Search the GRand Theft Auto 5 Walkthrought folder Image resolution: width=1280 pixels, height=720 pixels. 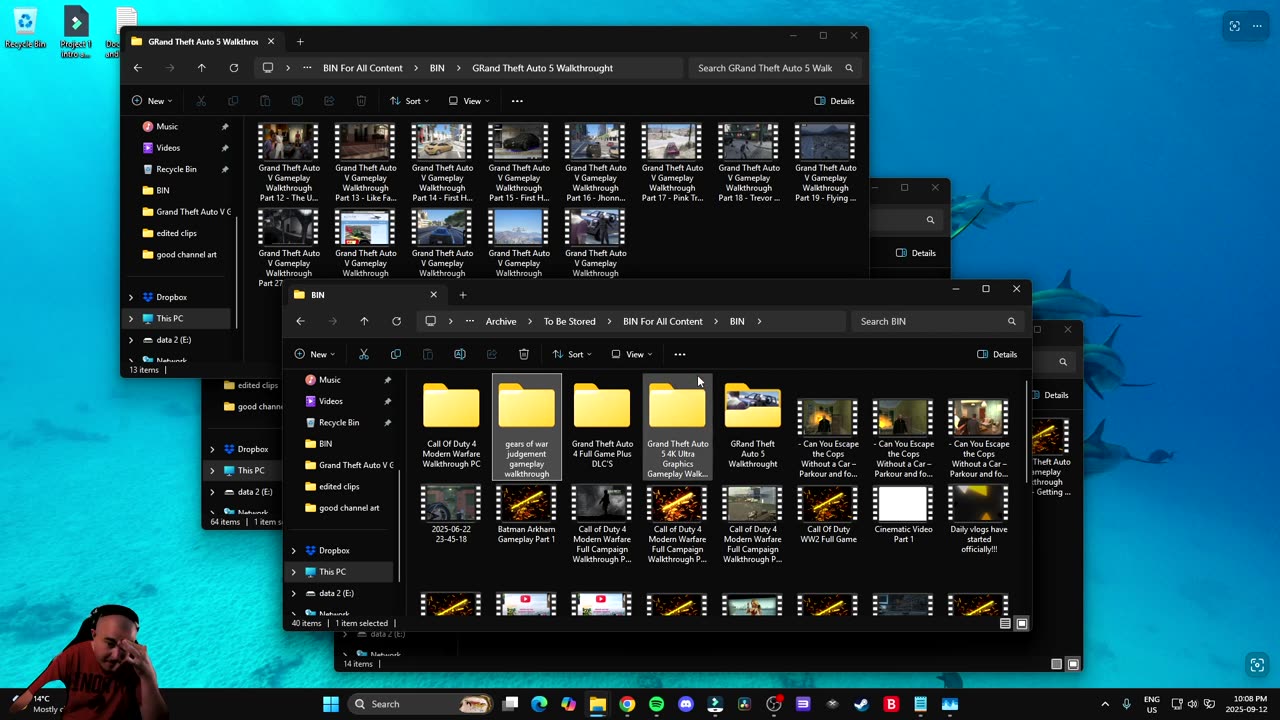[775, 68]
